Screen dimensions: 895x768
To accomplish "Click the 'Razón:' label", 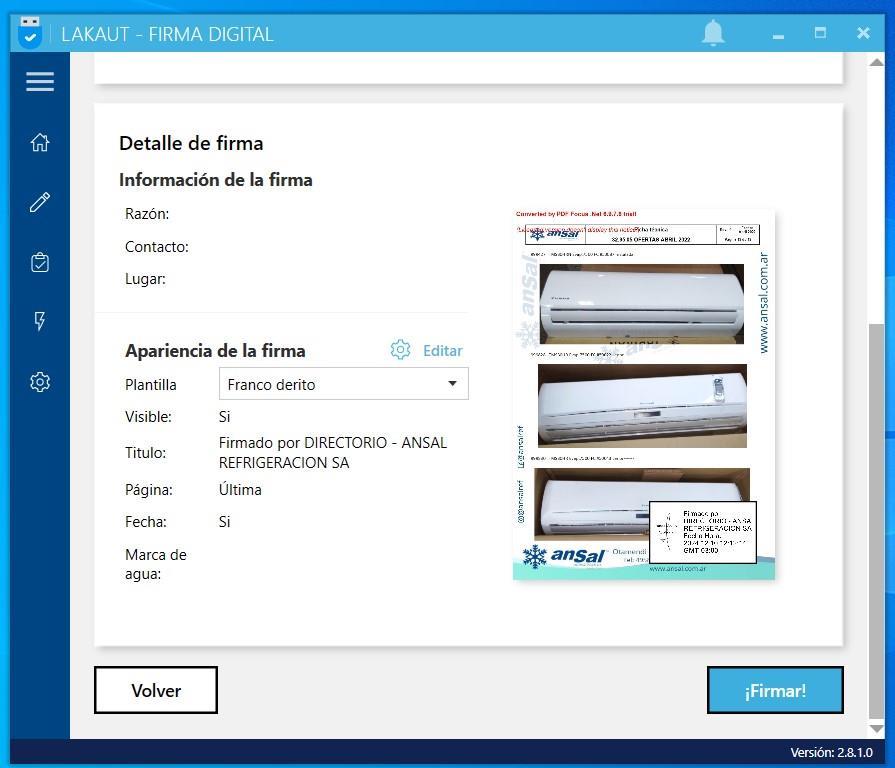I will 147,214.
